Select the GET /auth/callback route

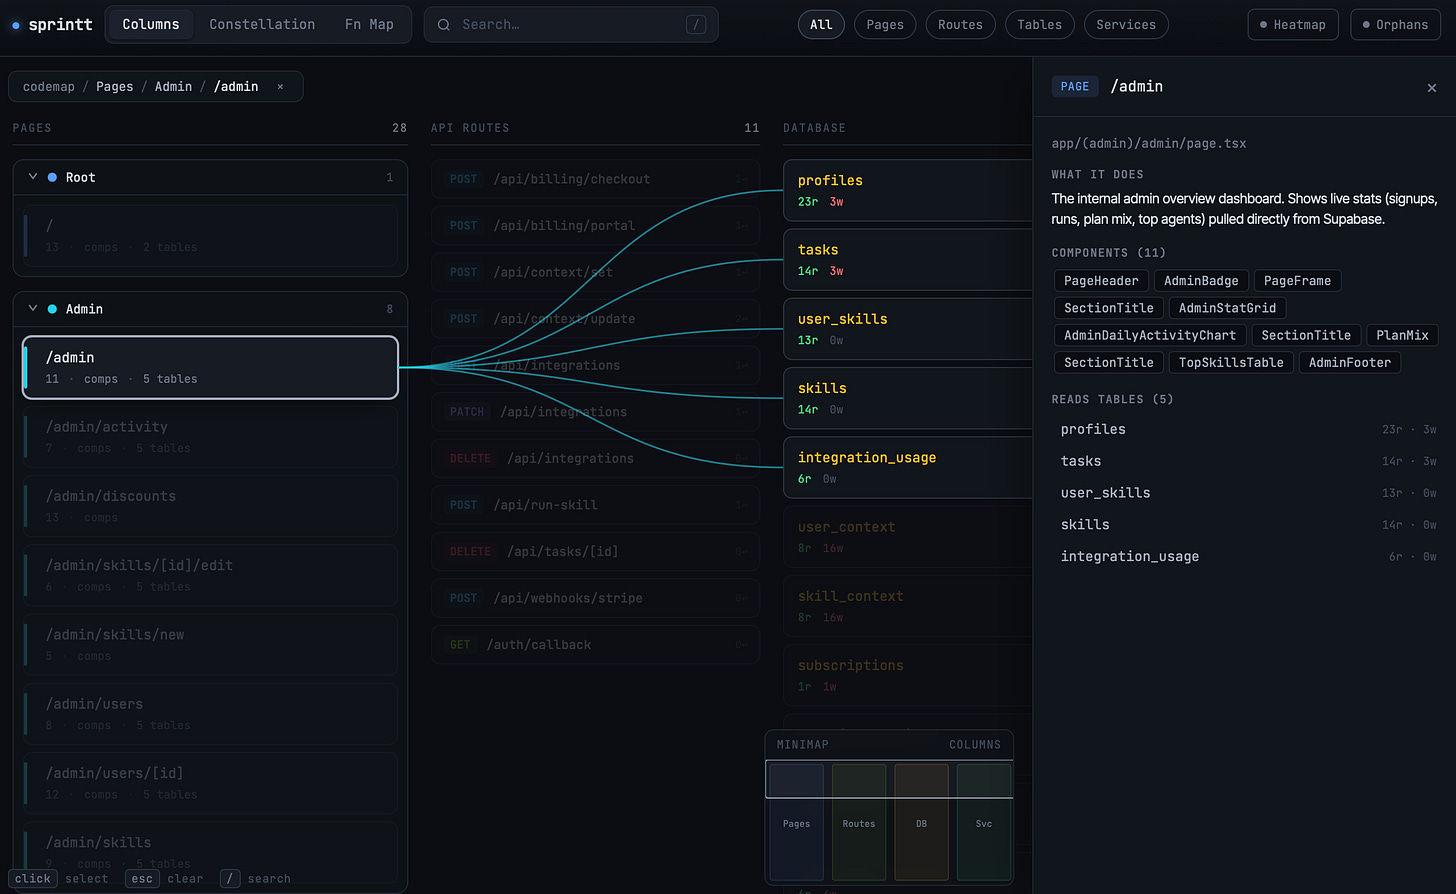(595, 645)
